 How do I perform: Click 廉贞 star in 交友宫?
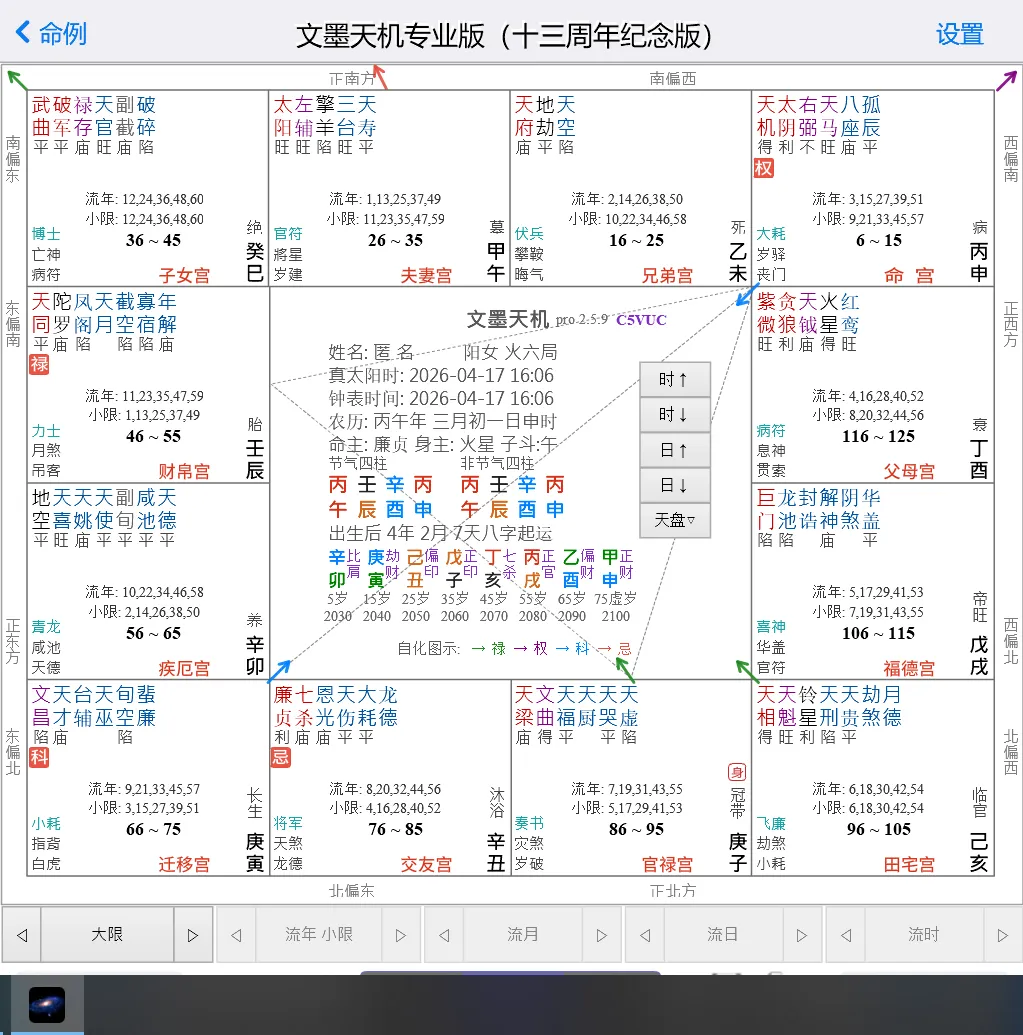tap(282, 706)
